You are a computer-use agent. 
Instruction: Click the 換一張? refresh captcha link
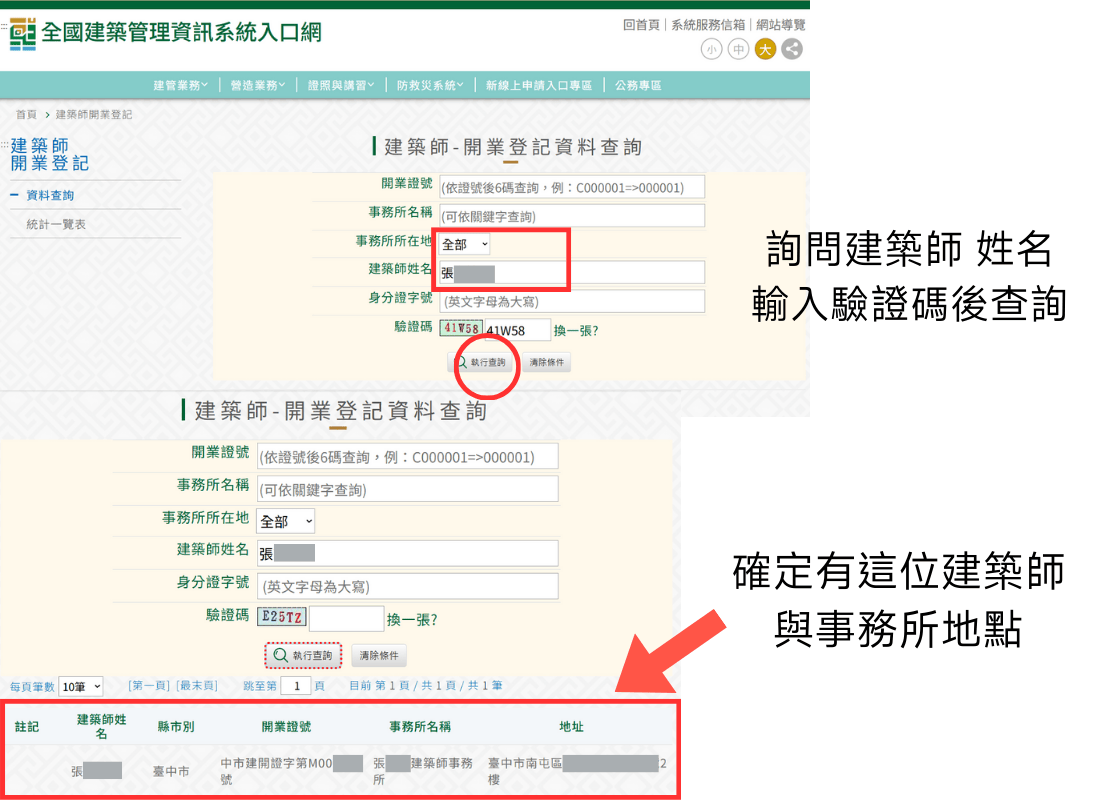point(577,330)
